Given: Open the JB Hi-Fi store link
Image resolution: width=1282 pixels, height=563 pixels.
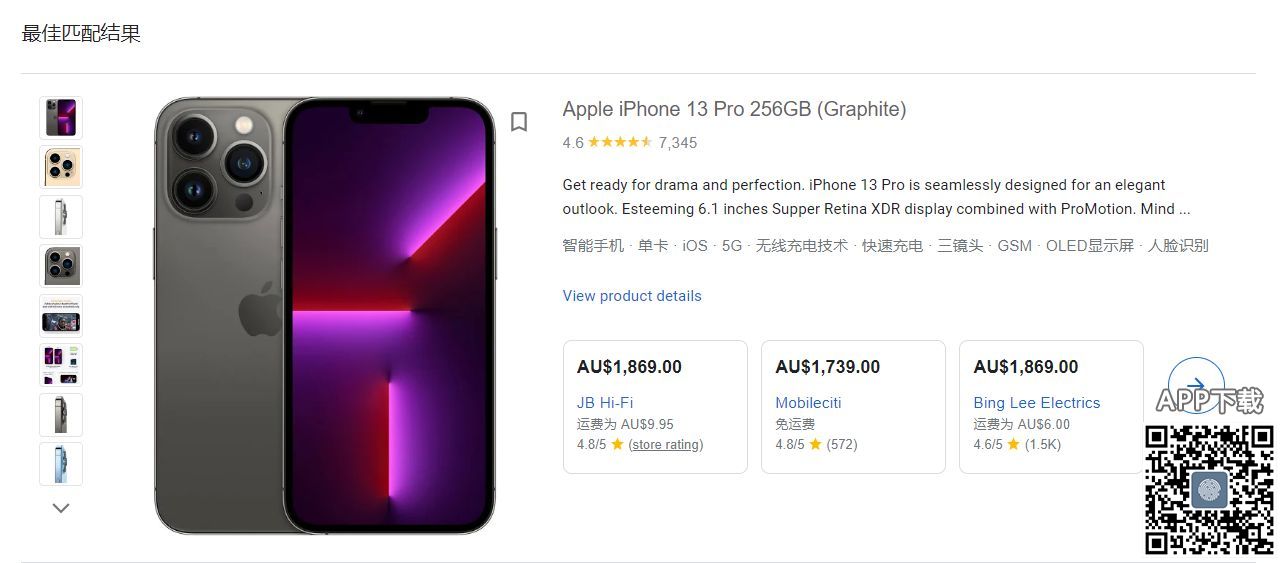Looking at the screenshot, I should coord(605,403).
